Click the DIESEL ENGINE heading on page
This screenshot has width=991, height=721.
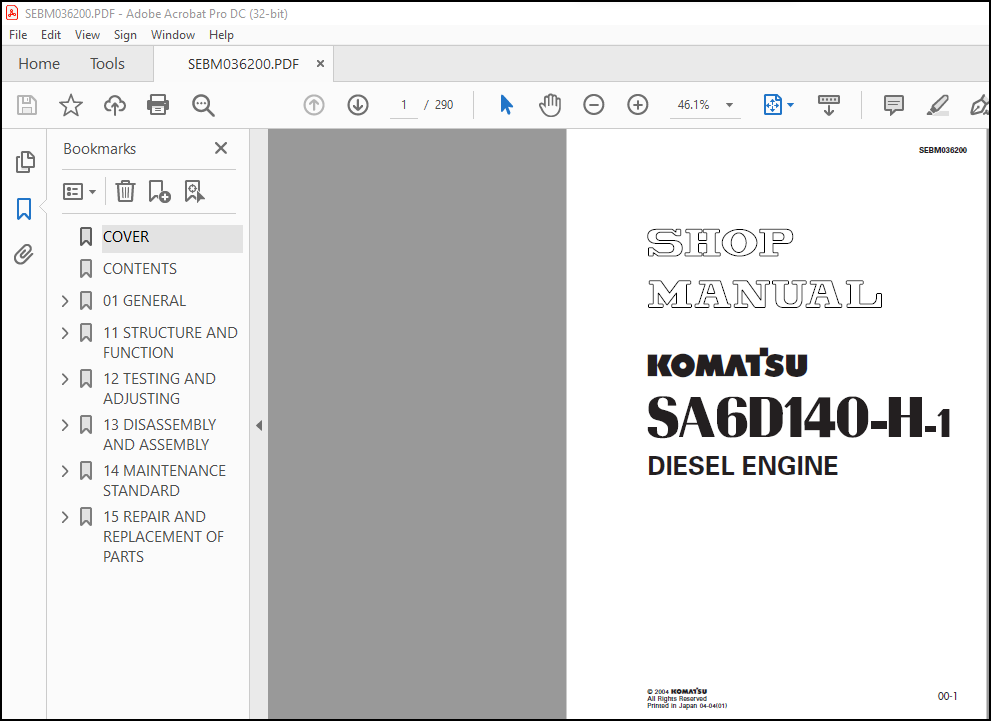point(743,466)
